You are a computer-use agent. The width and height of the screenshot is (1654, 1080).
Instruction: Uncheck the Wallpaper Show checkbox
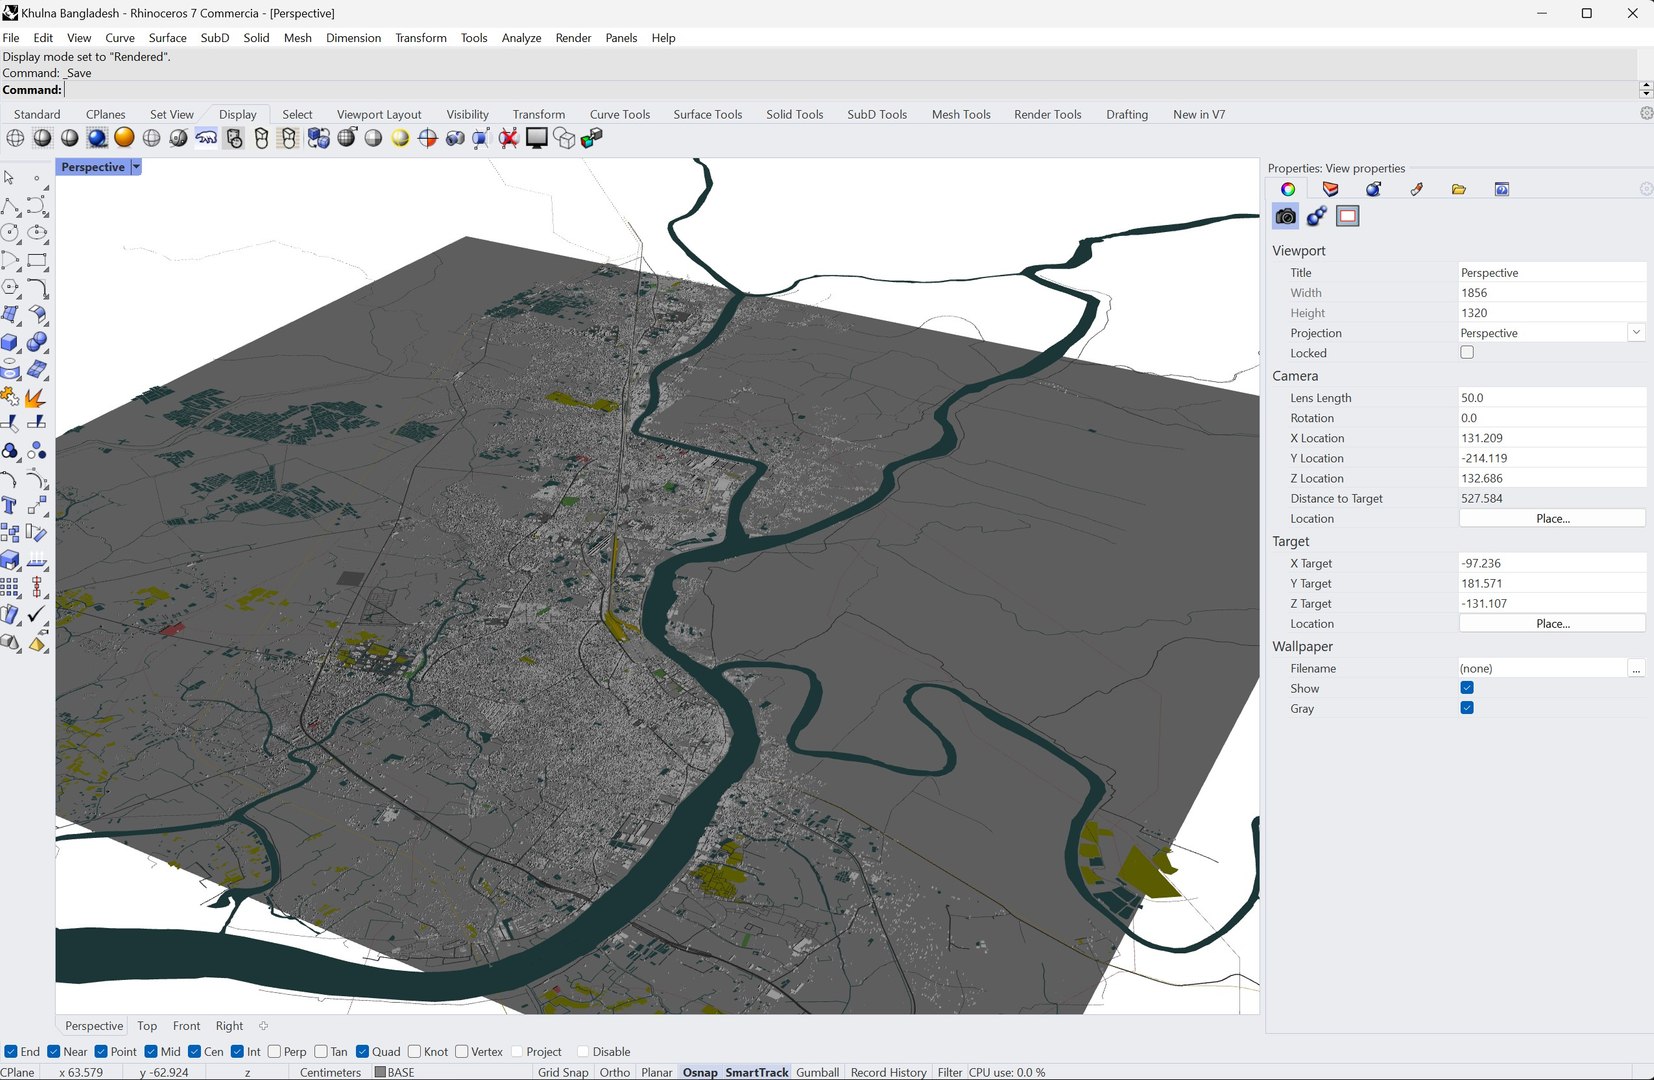click(x=1467, y=688)
